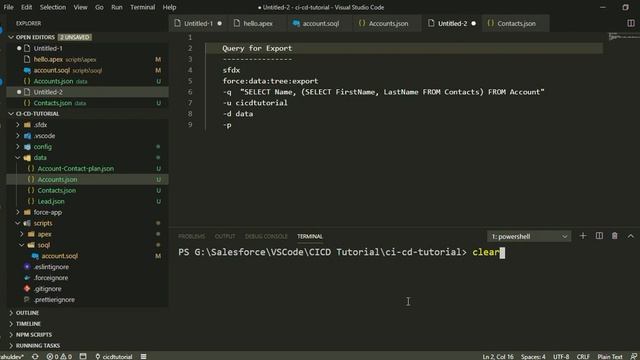This screenshot has height=360, width=640.
Task: Switch to the account.soql editor tab
Action: coord(320,23)
